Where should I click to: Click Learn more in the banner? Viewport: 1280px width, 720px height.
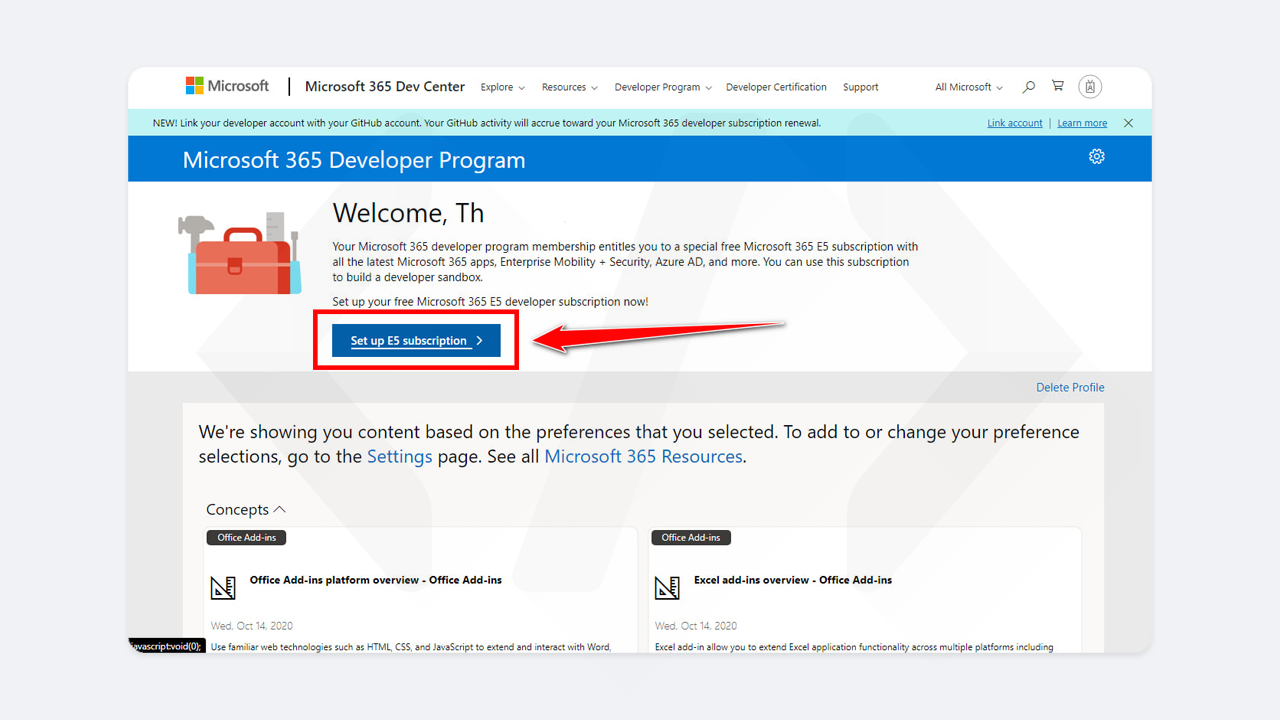pyautogui.click(x=1082, y=123)
